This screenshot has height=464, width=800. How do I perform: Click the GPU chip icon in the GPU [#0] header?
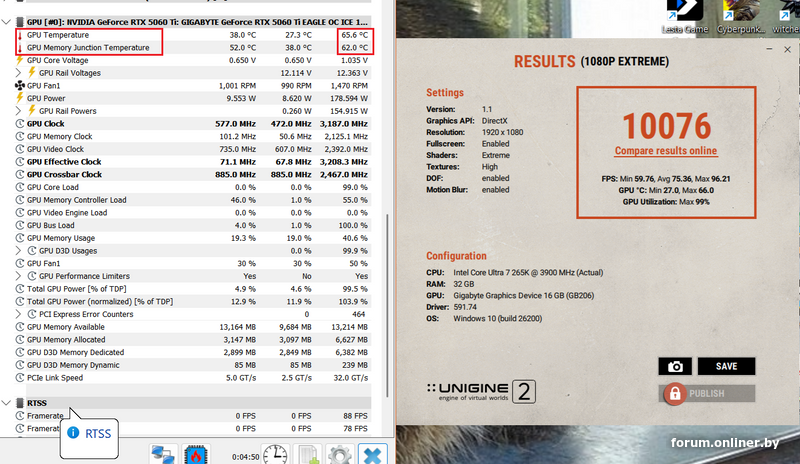click(x=20, y=22)
